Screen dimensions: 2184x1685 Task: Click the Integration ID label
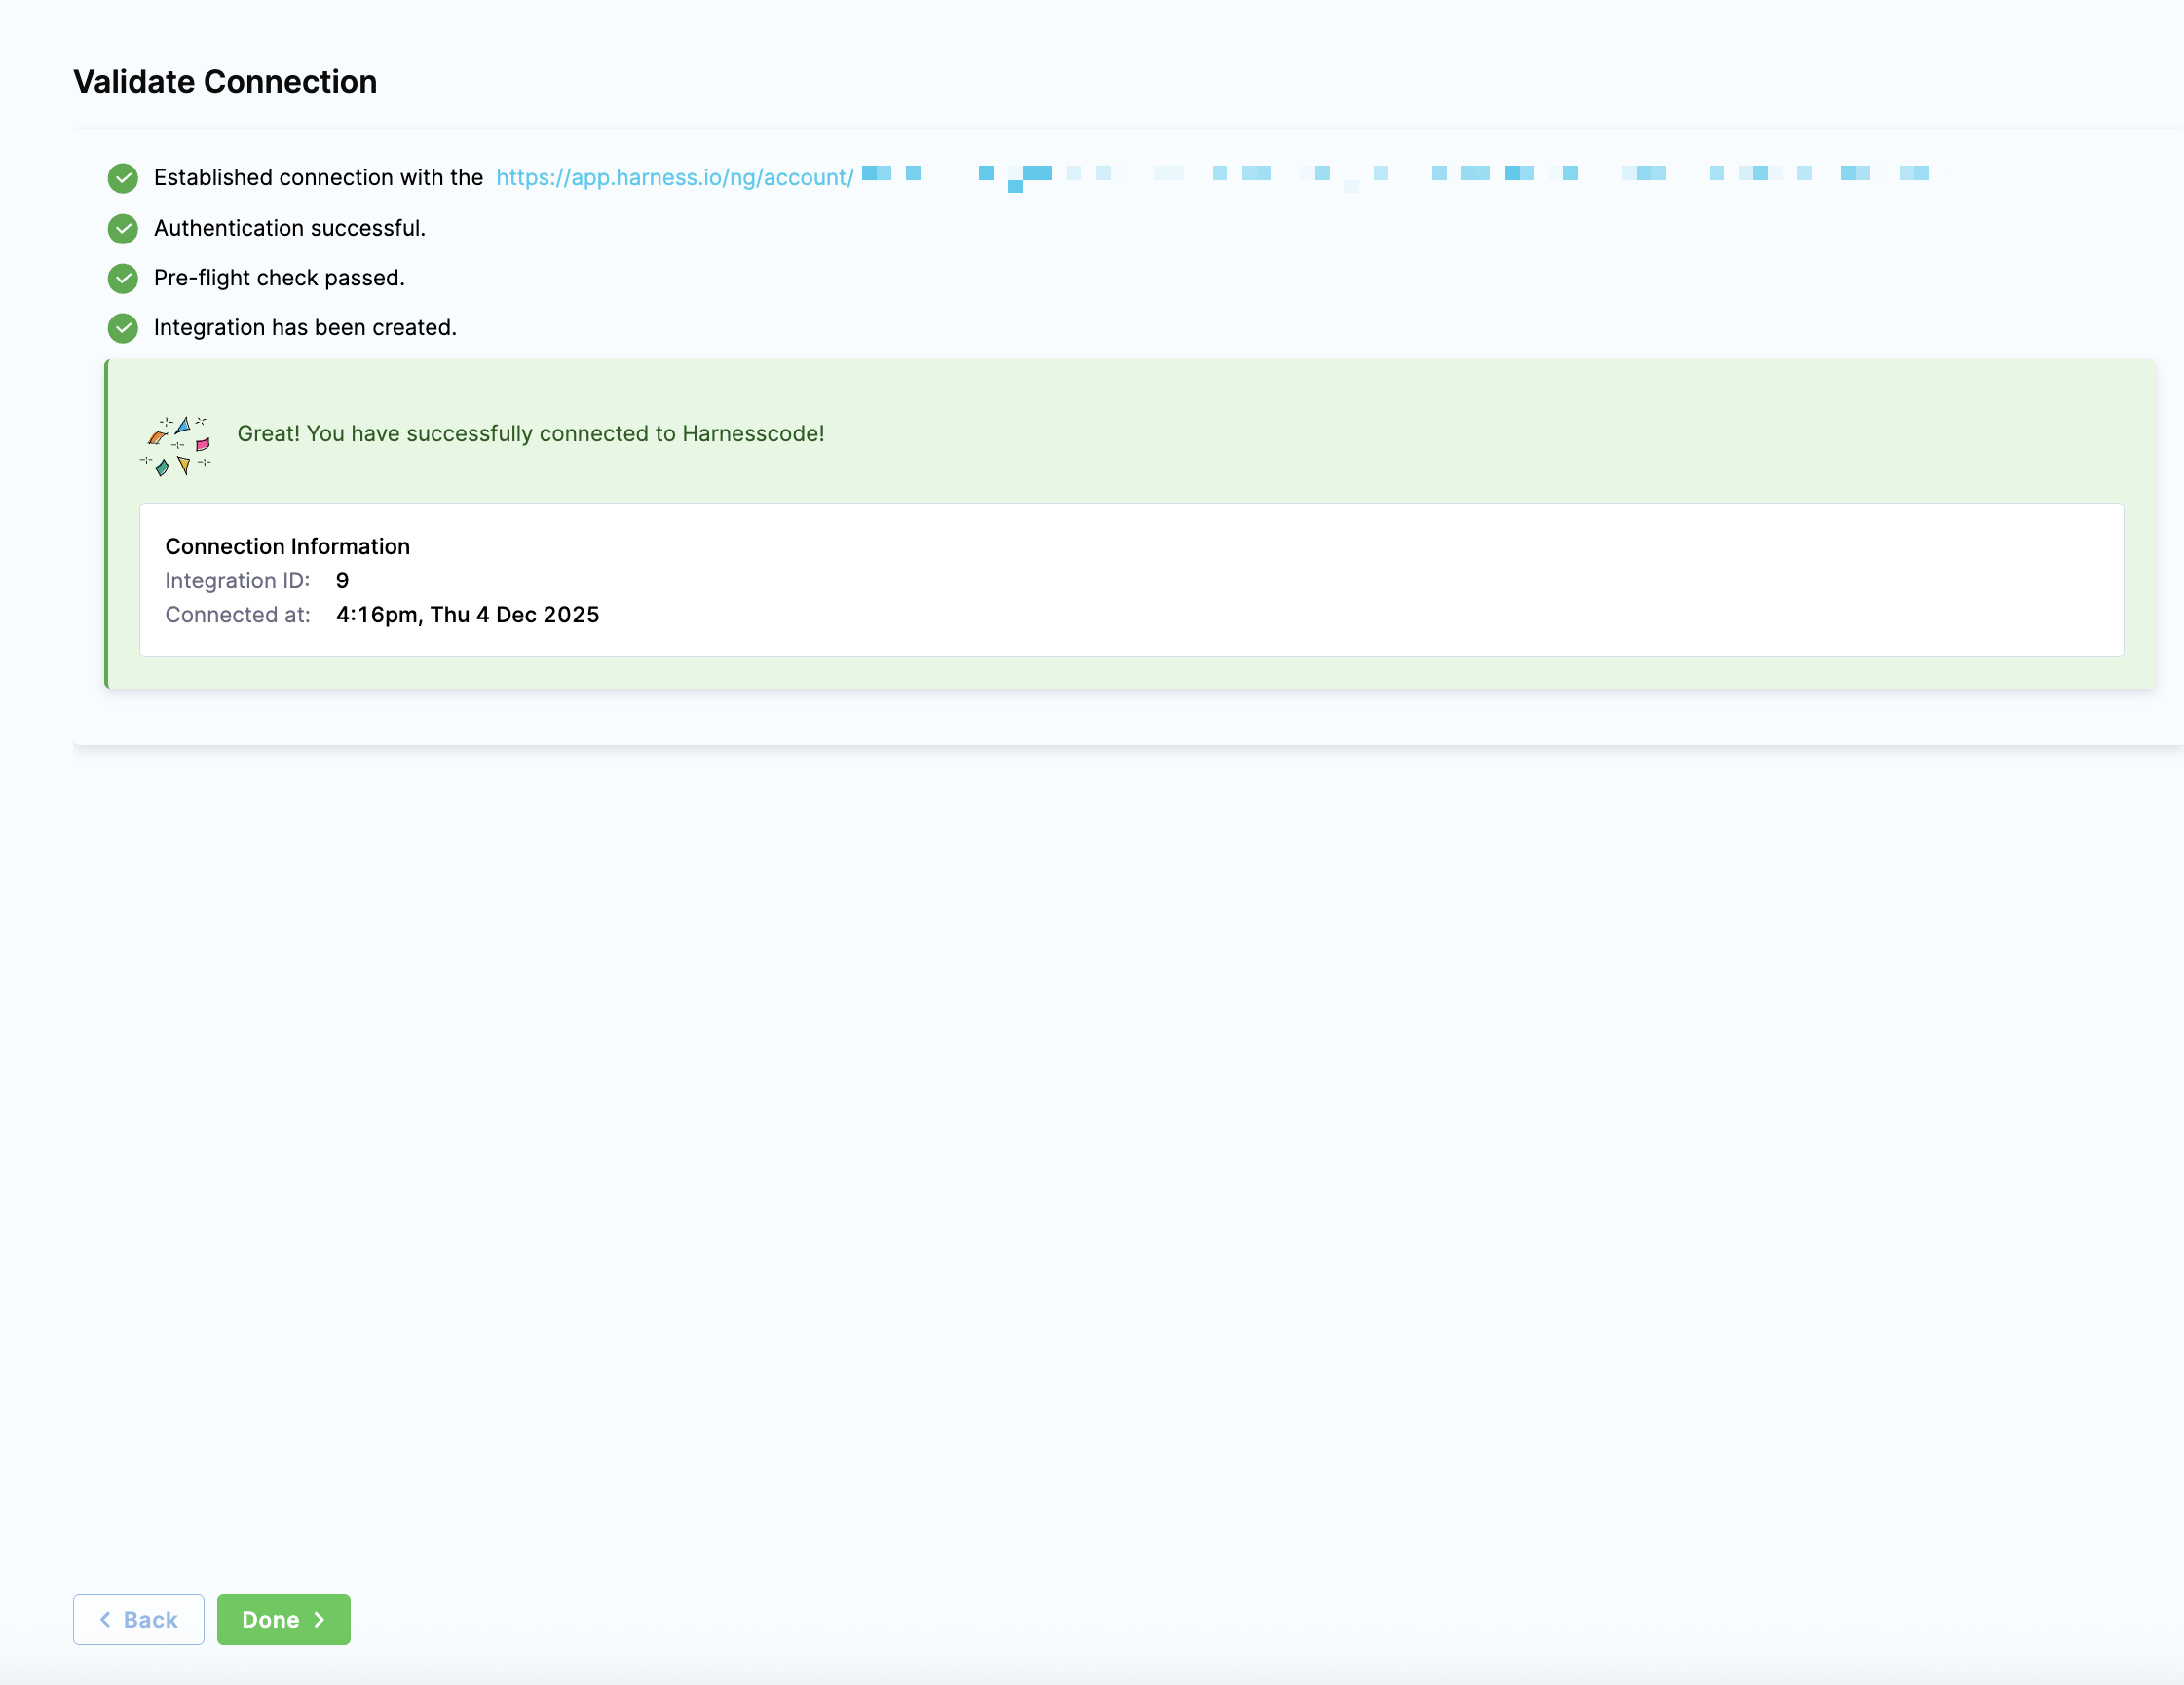click(x=237, y=581)
